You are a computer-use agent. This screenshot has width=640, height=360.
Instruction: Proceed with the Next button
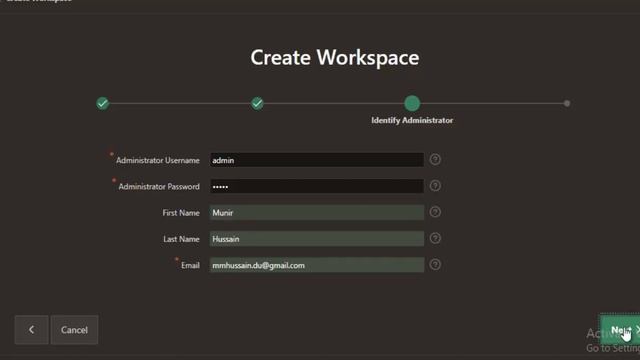[620, 330]
